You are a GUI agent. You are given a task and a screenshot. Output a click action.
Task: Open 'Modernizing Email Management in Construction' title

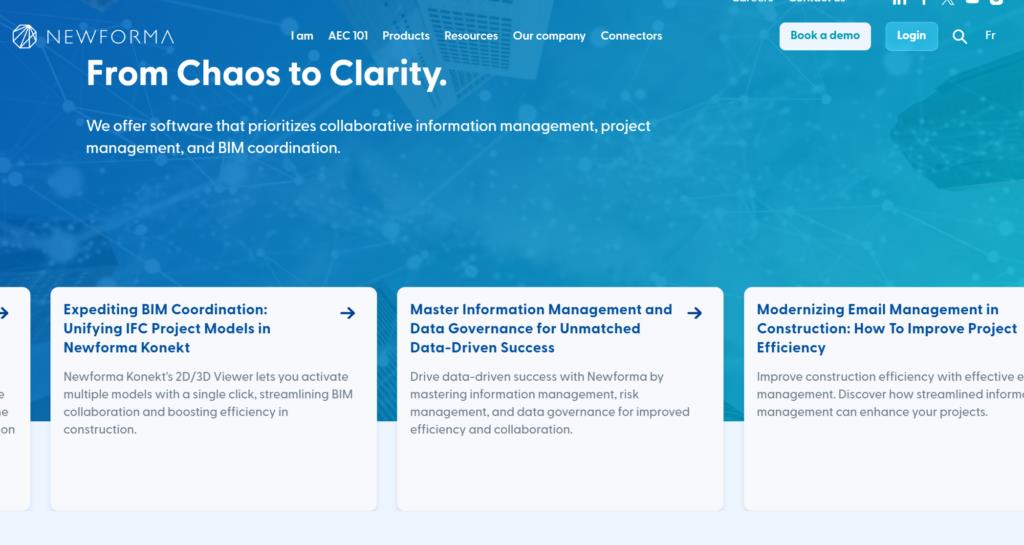[x=887, y=328]
